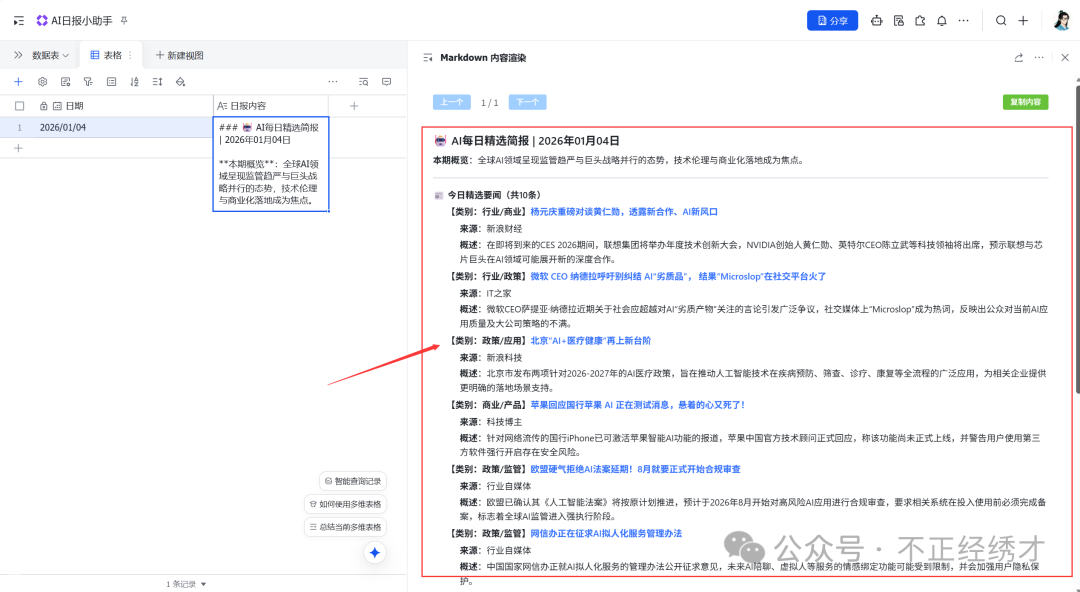Add a new field with header plus
The height and width of the screenshot is (592, 1080).
(x=354, y=105)
